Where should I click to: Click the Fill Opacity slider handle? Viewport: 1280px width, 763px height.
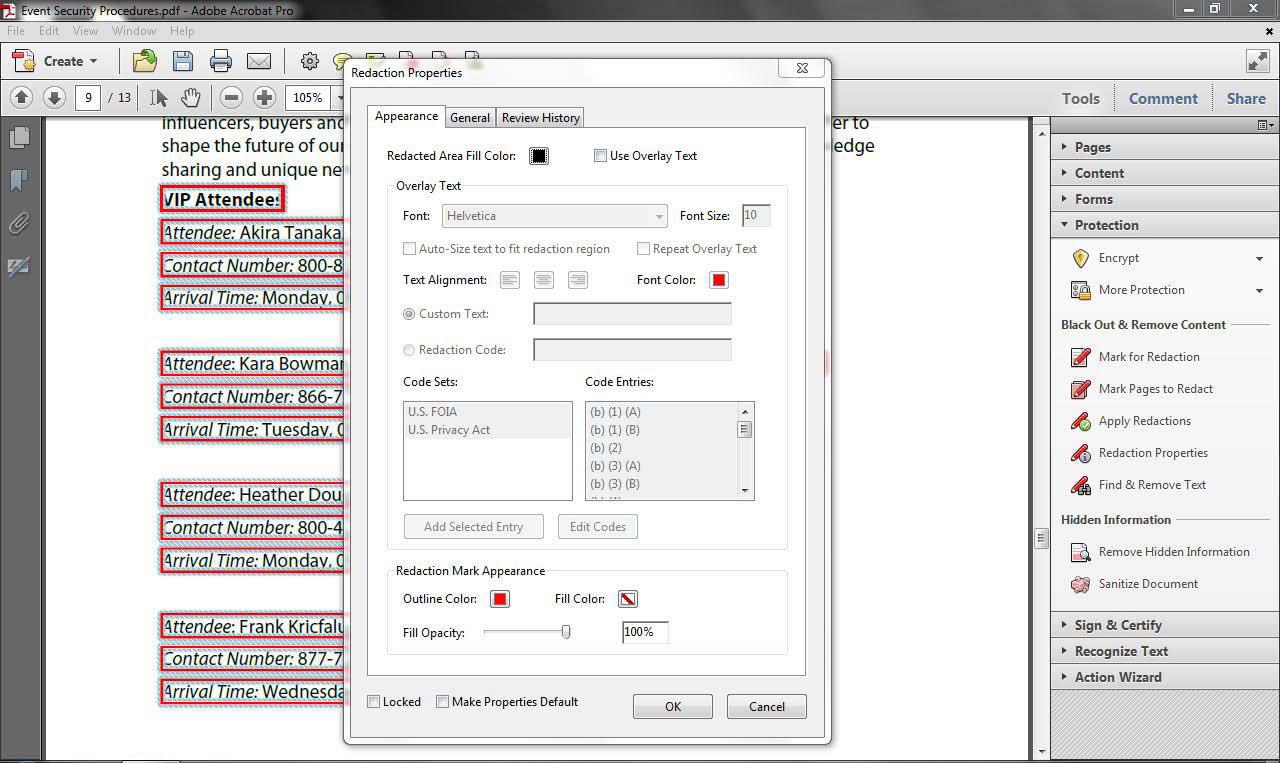pos(566,632)
